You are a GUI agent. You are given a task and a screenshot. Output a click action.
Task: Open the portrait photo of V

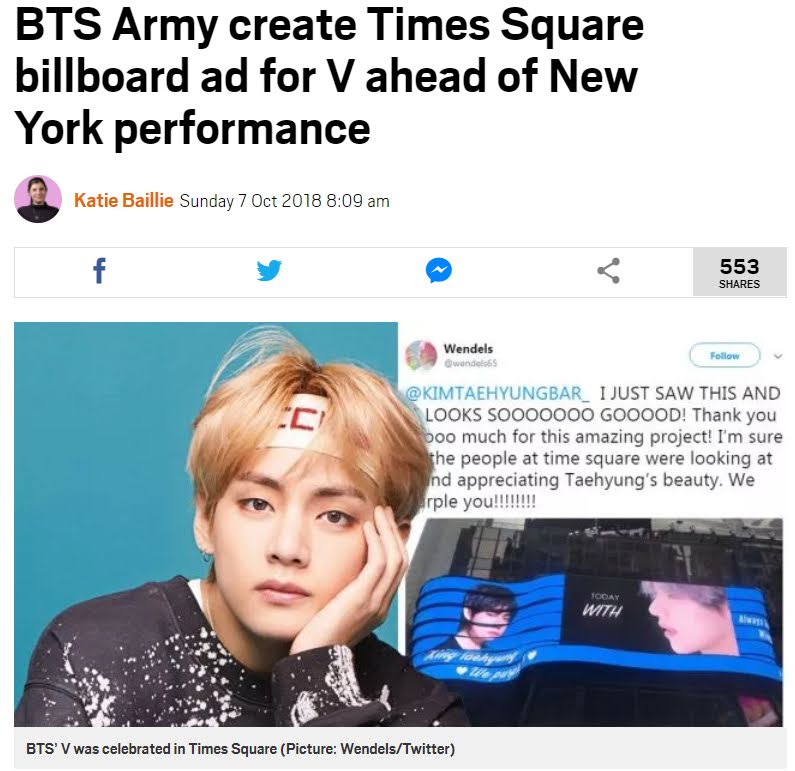coord(206,524)
